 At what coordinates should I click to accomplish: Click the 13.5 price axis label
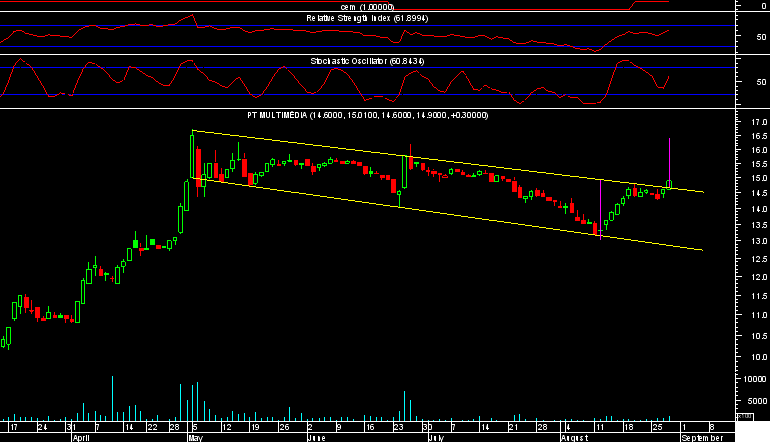coord(759,225)
